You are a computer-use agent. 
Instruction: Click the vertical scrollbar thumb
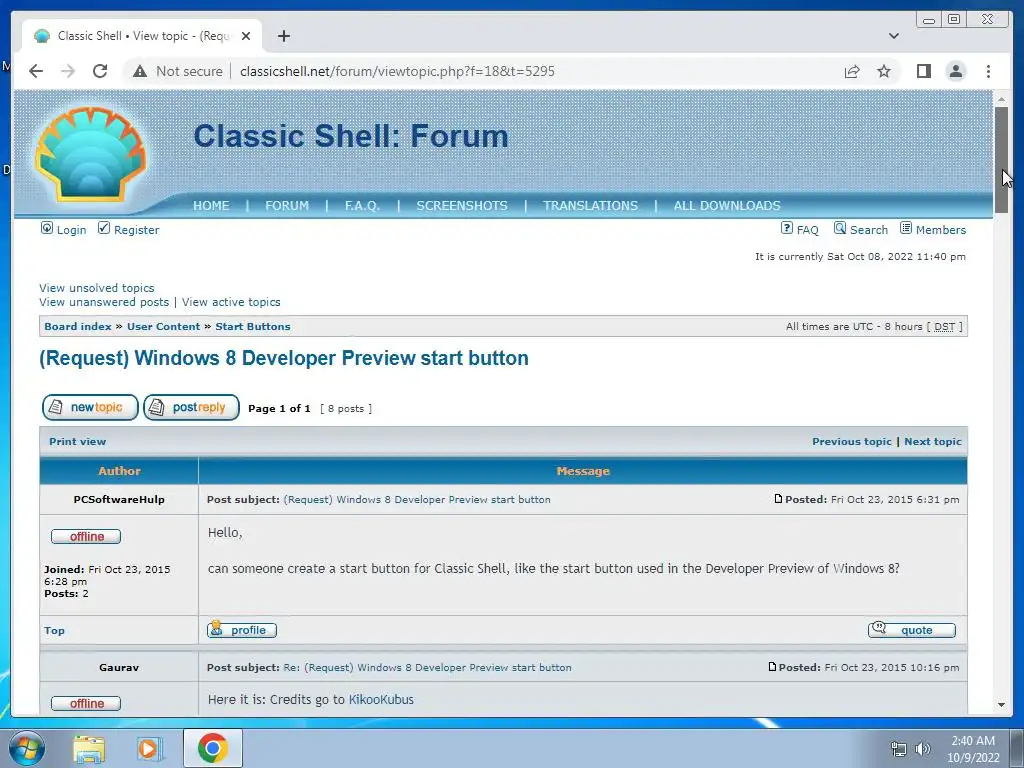[x=1001, y=159]
